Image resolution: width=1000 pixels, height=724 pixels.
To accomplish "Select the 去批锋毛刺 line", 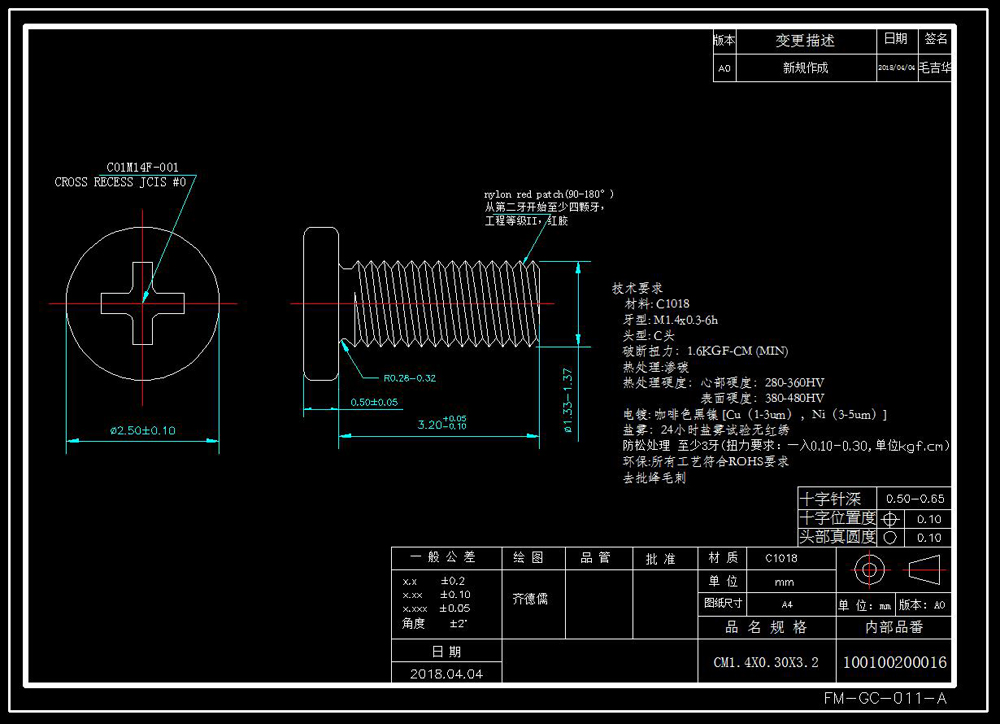I will click(x=654, y=477).
